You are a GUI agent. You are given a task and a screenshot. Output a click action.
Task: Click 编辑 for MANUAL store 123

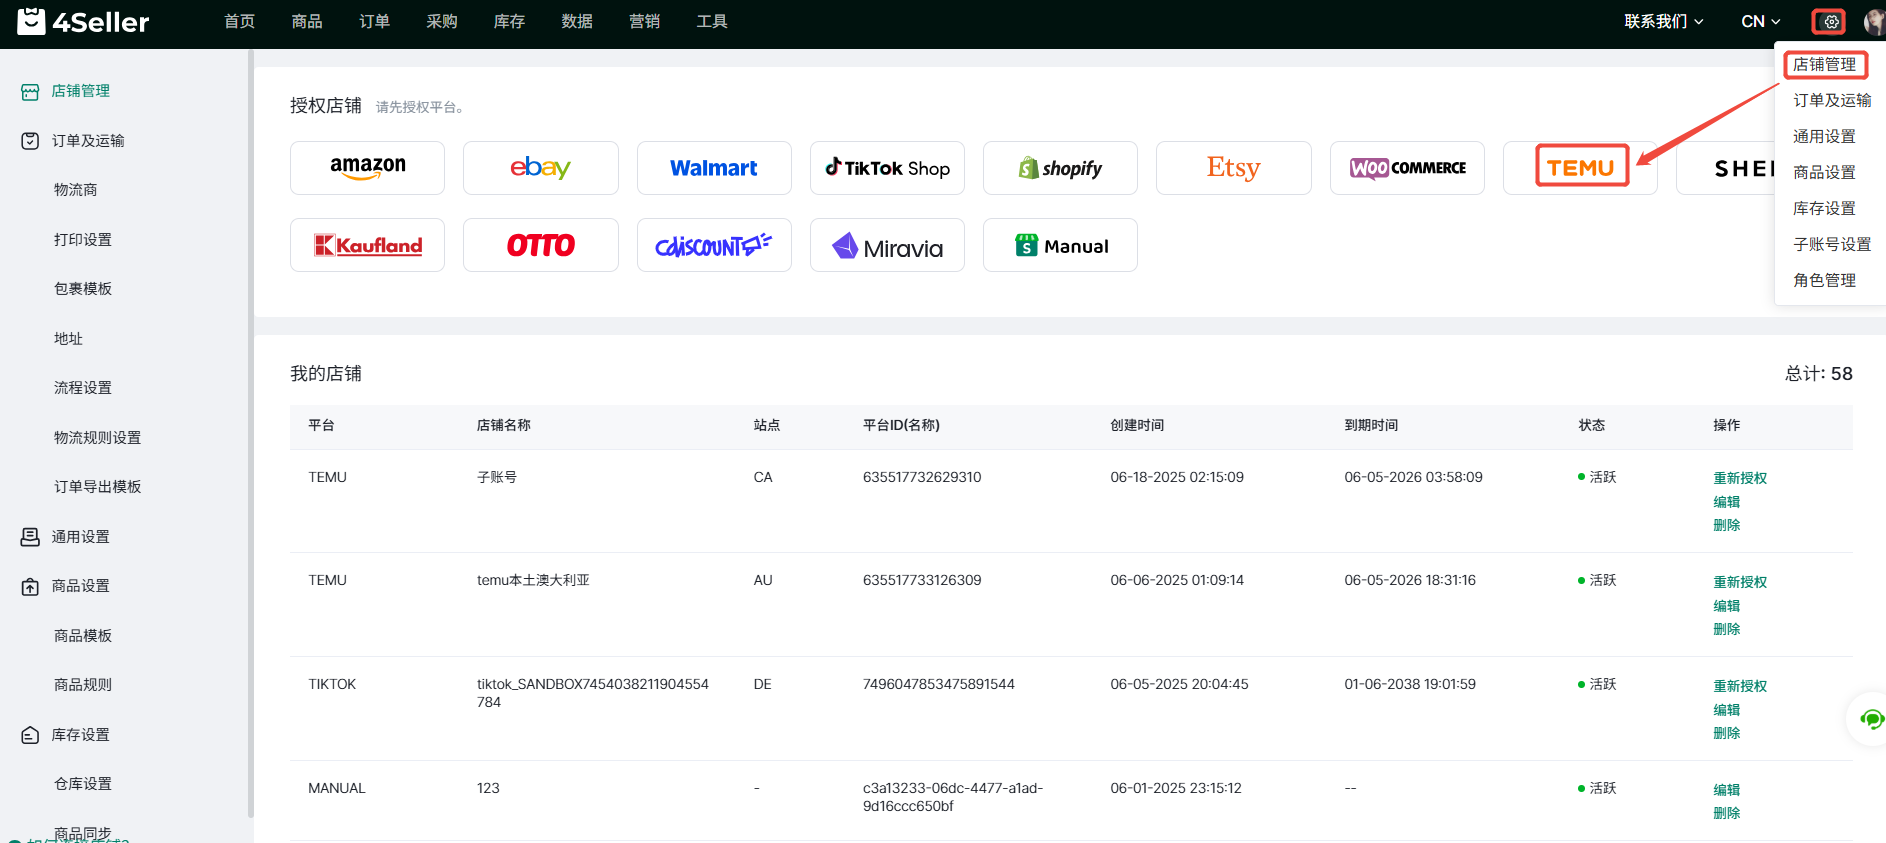[1727, 790]
